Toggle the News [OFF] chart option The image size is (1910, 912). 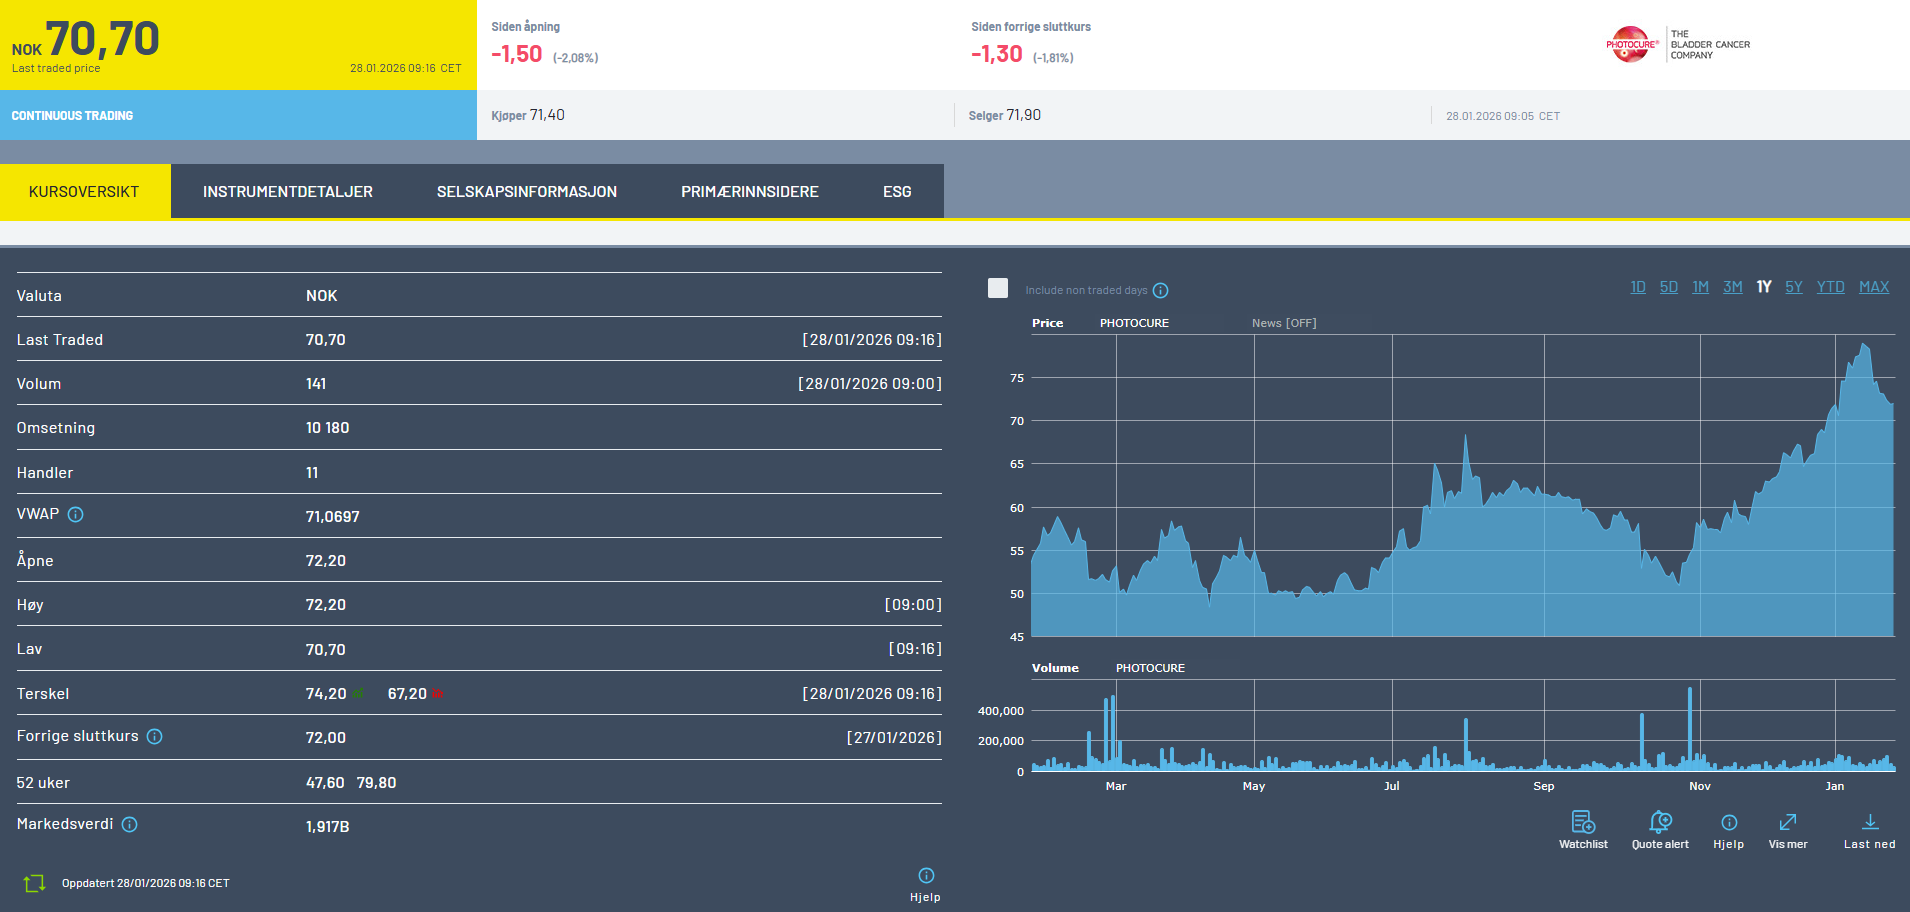(1284, 323)
